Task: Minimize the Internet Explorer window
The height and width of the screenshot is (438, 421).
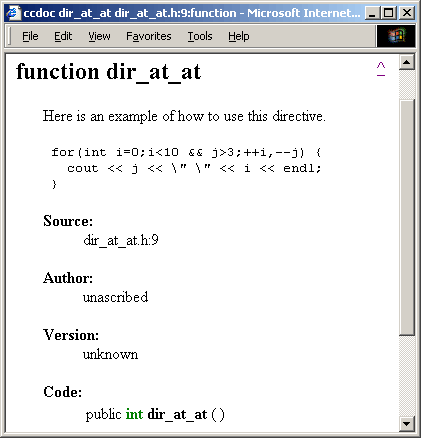Action: pyautogui.click(x=372, y=13)
